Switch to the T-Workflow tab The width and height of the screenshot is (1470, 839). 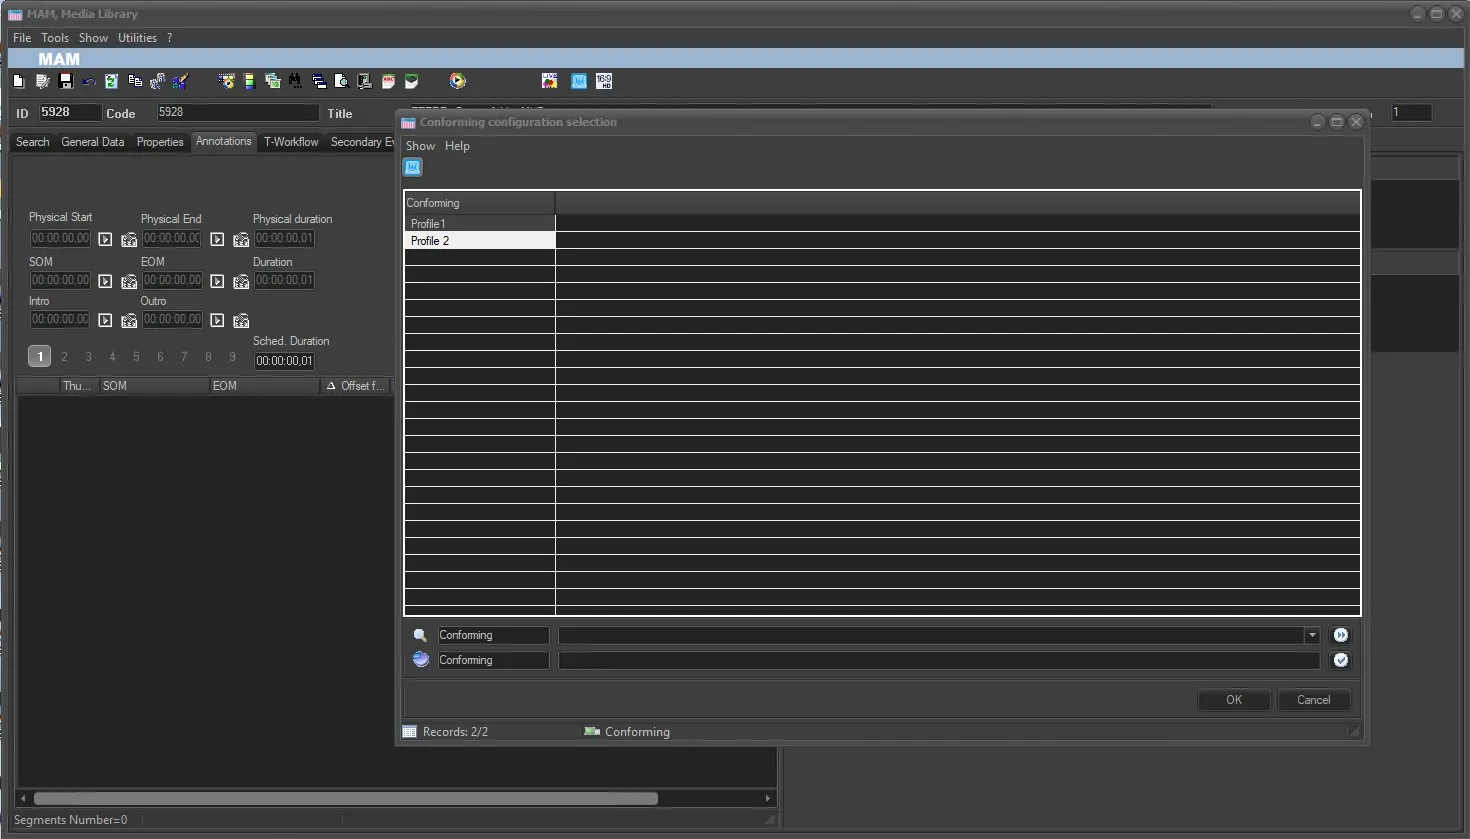(x=291, y=142)
